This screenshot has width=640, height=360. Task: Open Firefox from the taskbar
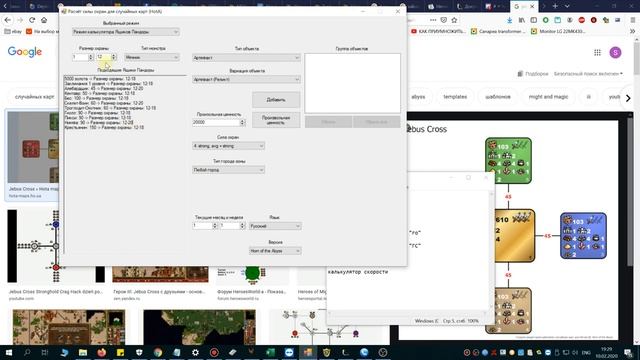pos(102,352)
